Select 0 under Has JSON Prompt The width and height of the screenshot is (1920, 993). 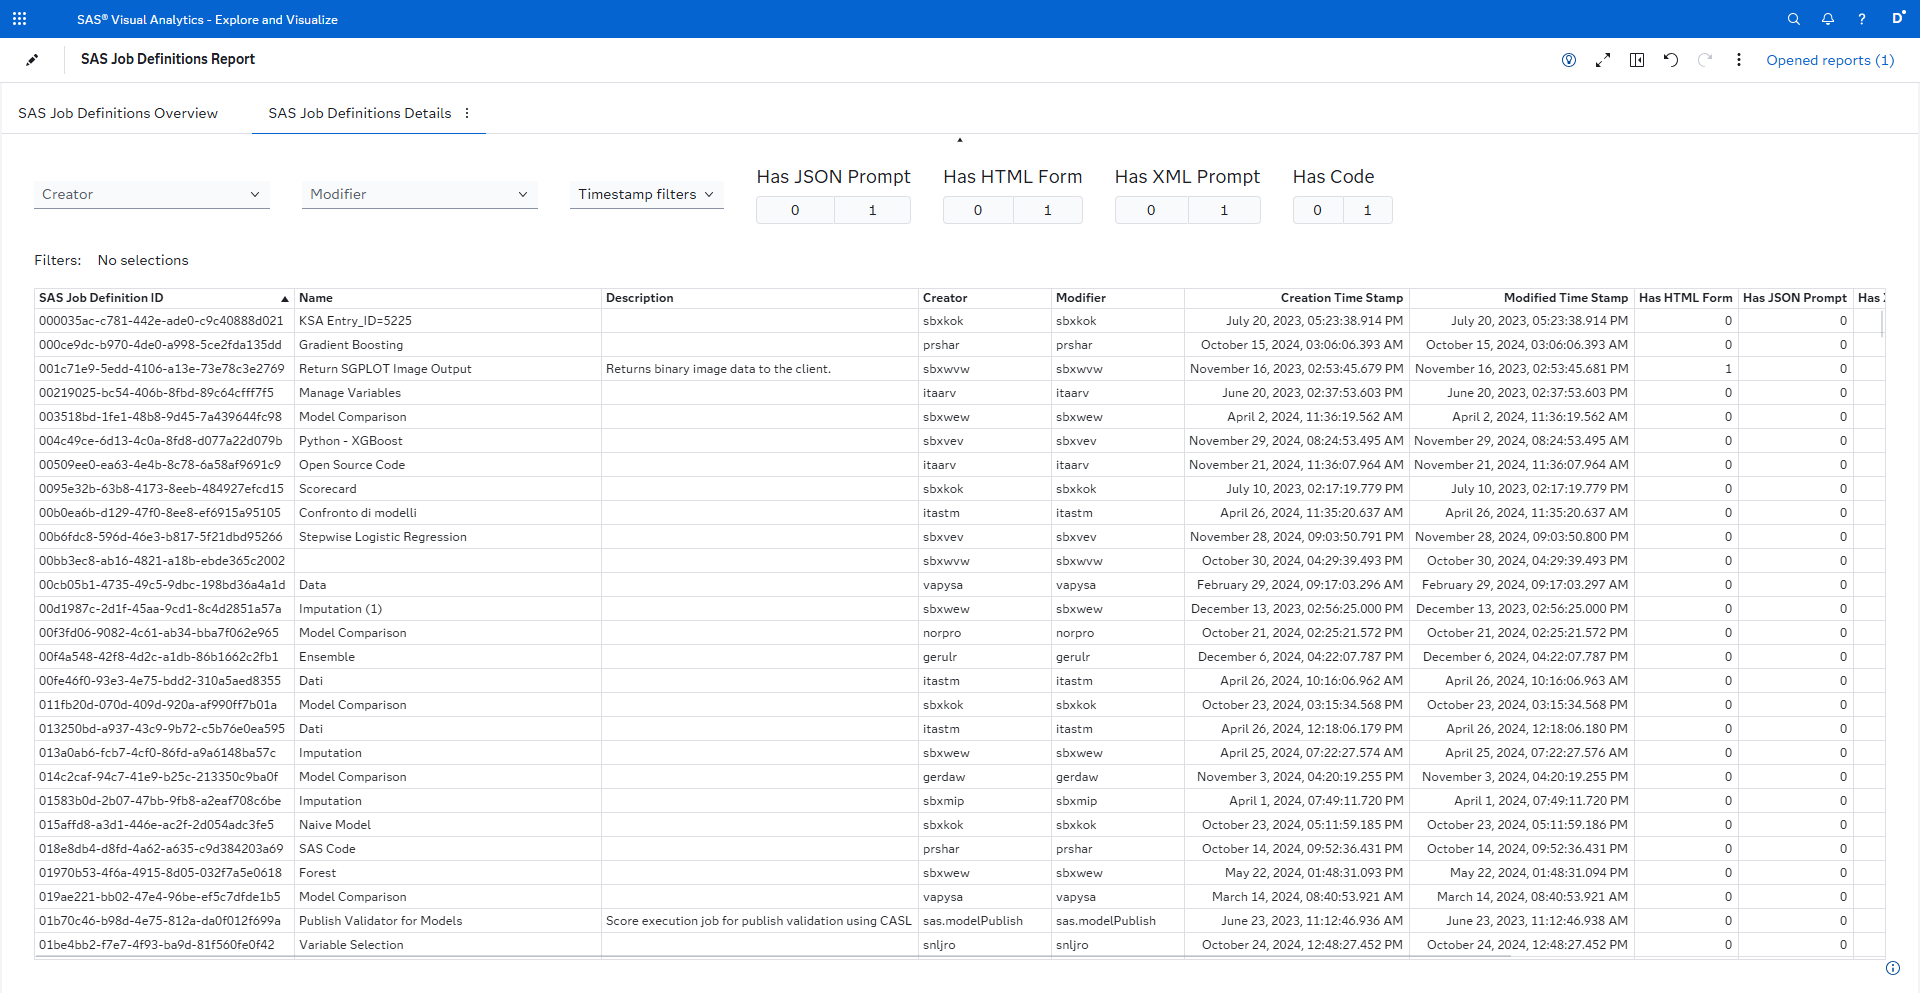click(x=795, y=210)
